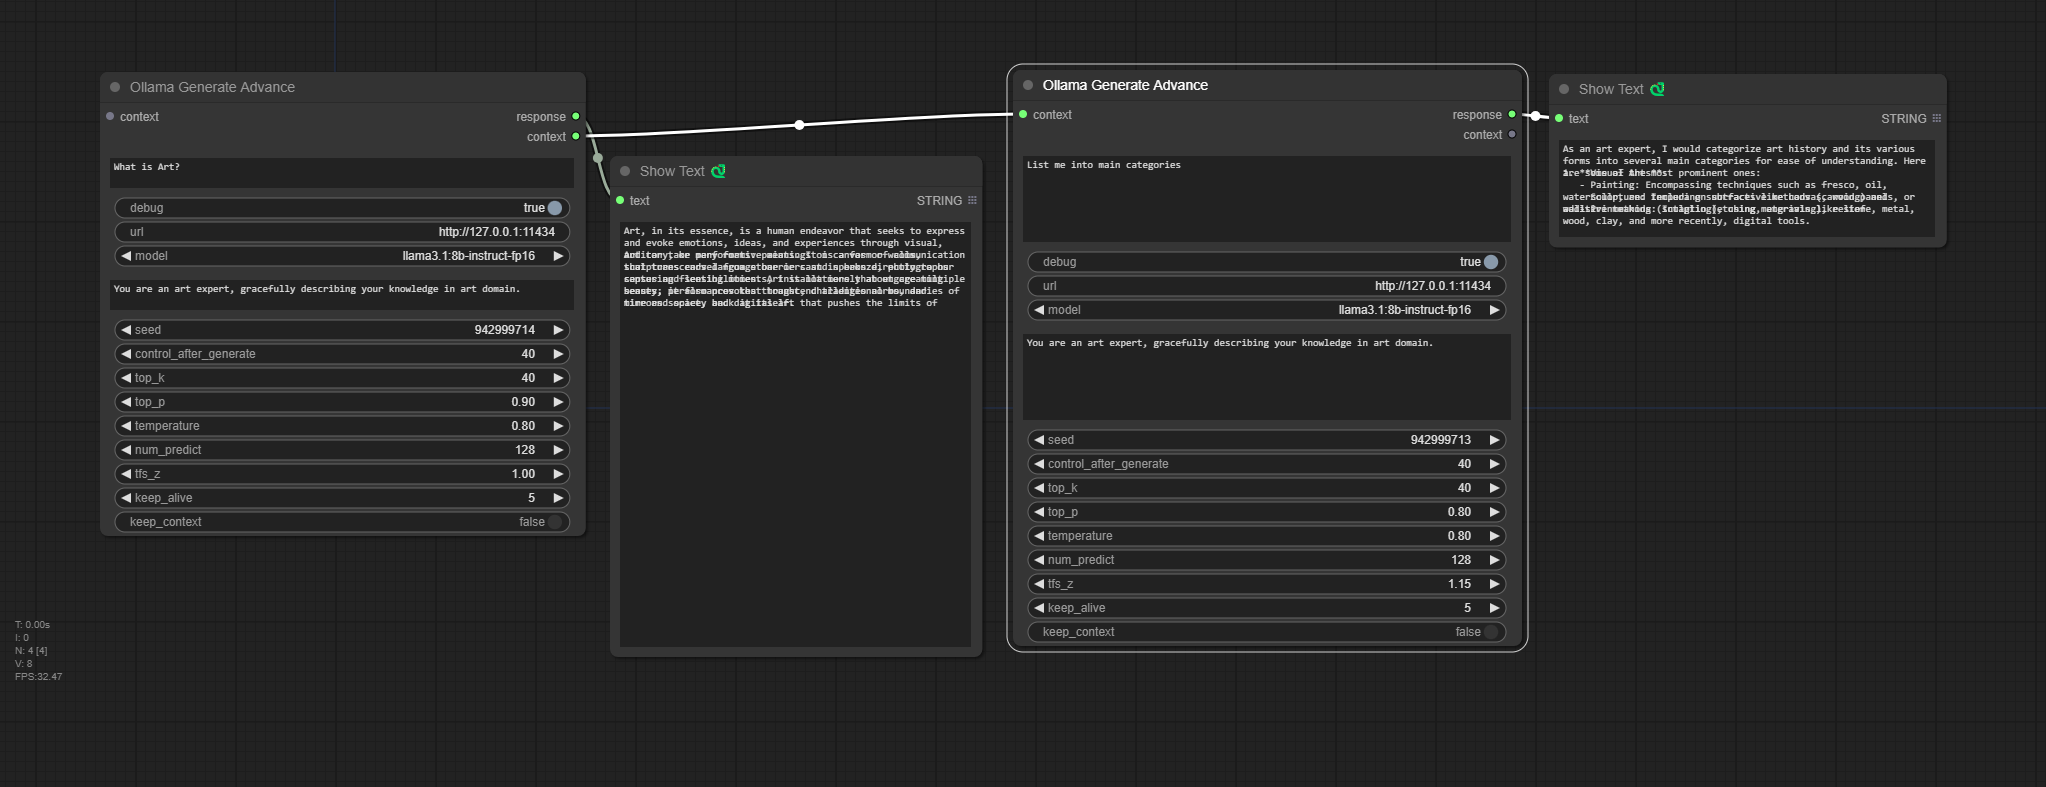The width and height of the screenshot is (2046, 787).
Task: Select next model with right arrow in 'What is Art?' node
Action: pos(558,256)
